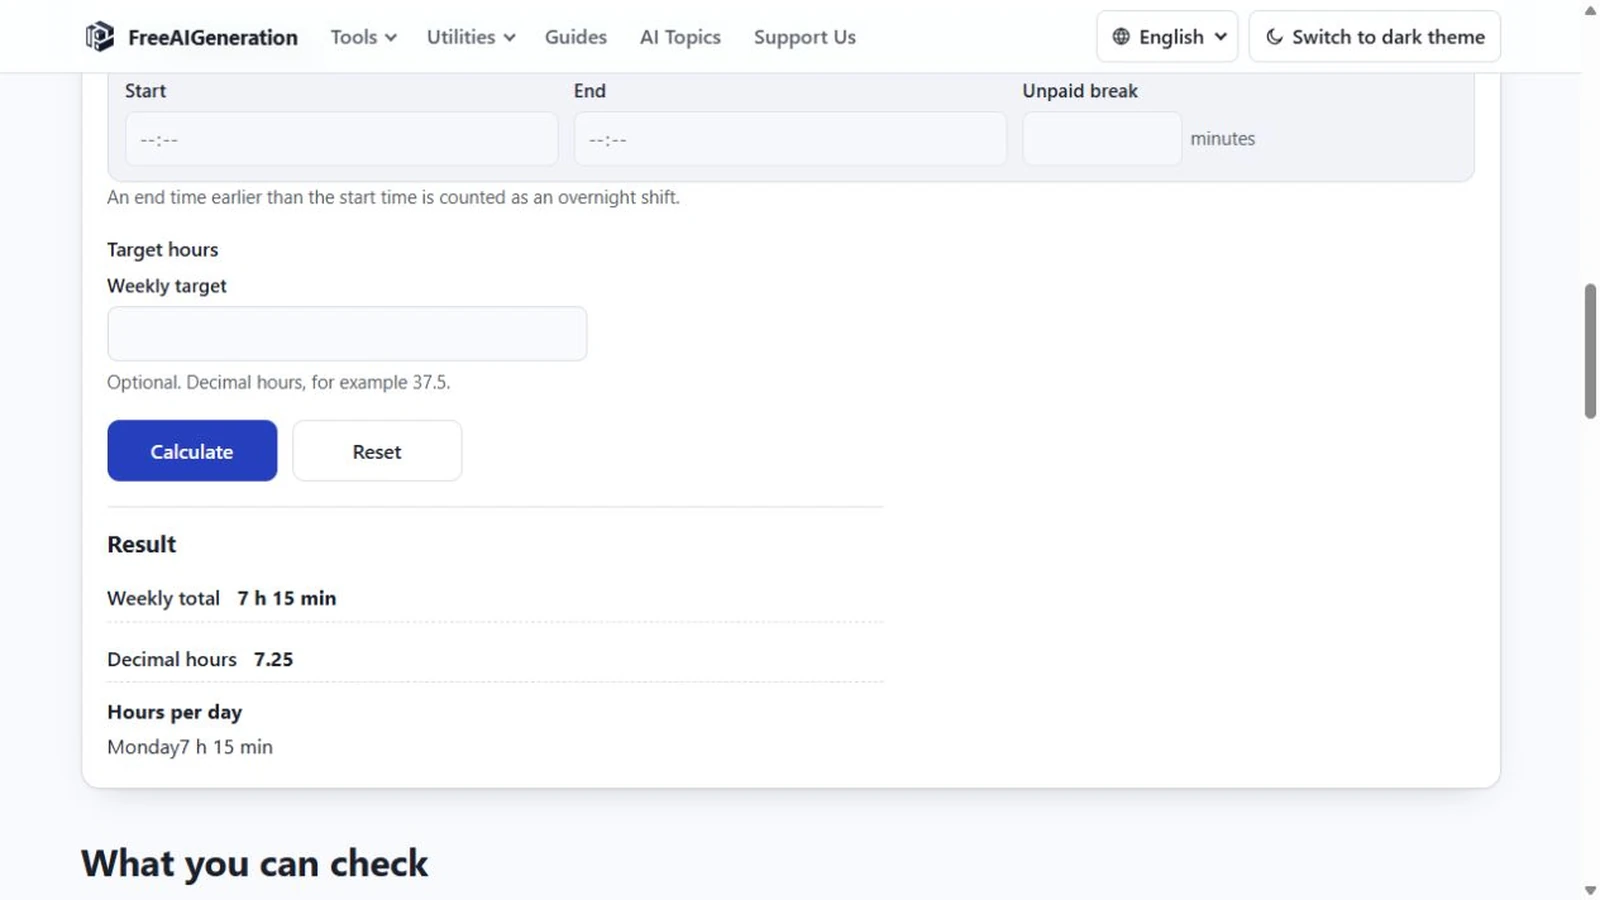This screenshot has height=900, width=1600.
Task: Click the FreeAIGeneration brand name
Action: pos(213,38)
